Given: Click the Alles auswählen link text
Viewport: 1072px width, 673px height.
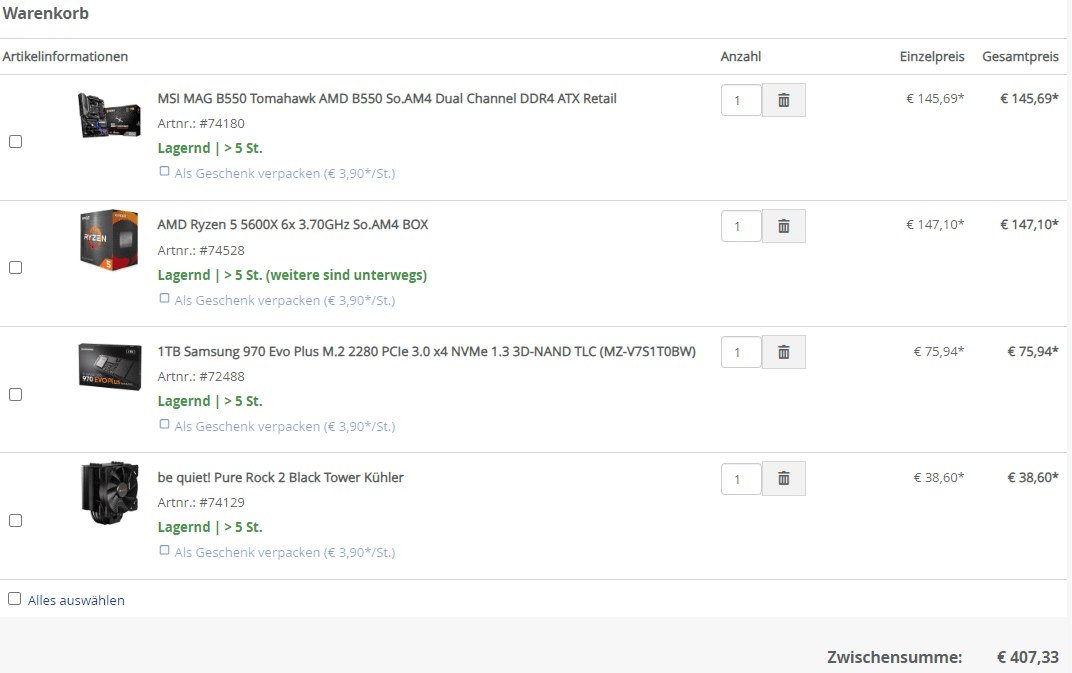Looking at the screenshot, I should (76, 601).
